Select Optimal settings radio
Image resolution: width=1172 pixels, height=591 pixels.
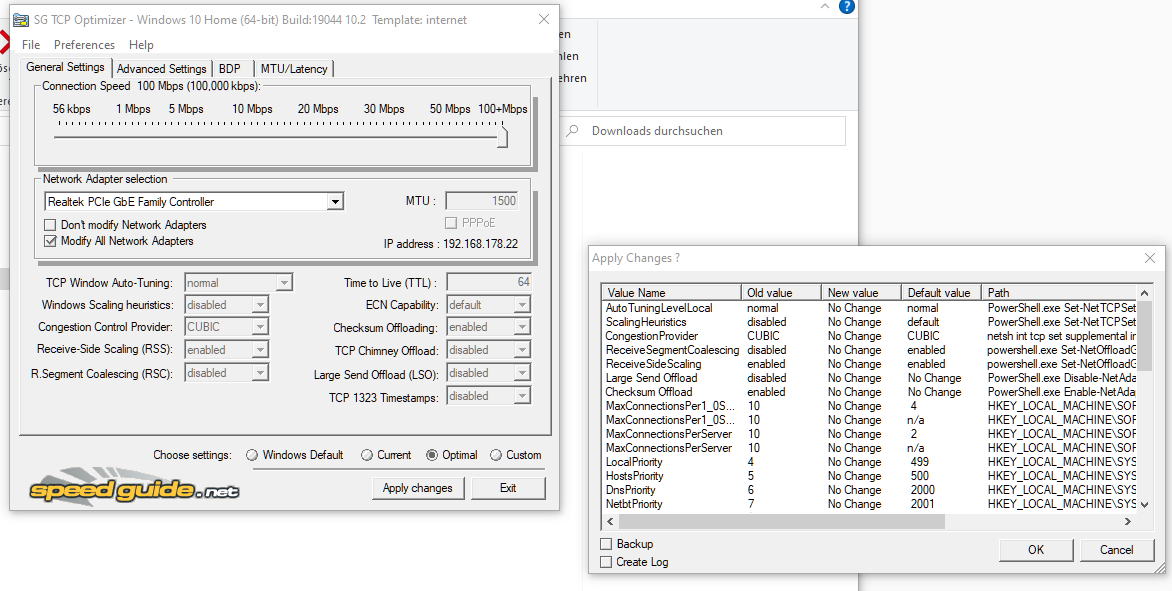[x=432, y=455]
